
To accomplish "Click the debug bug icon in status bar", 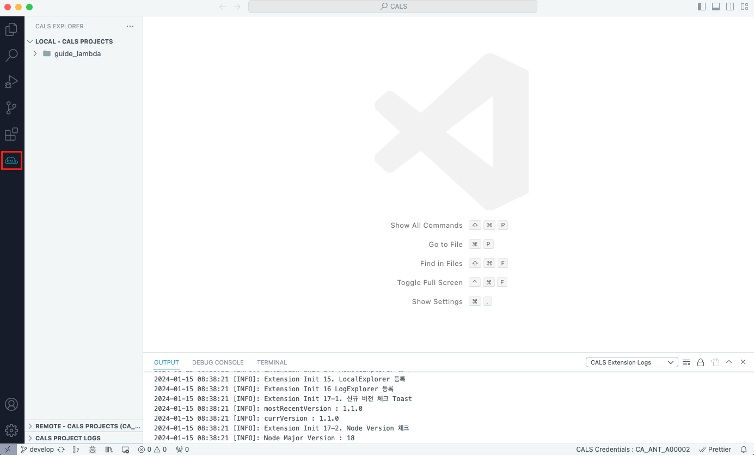I will (92, 450).
